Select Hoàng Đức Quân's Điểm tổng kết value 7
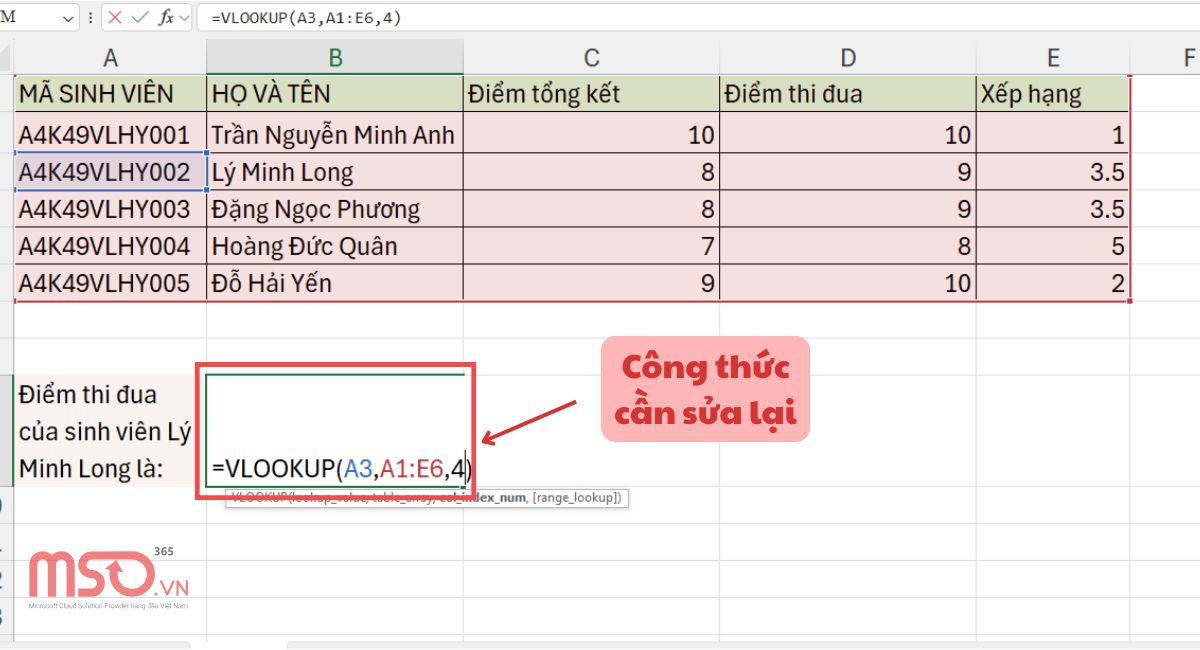 coord(592,246)
